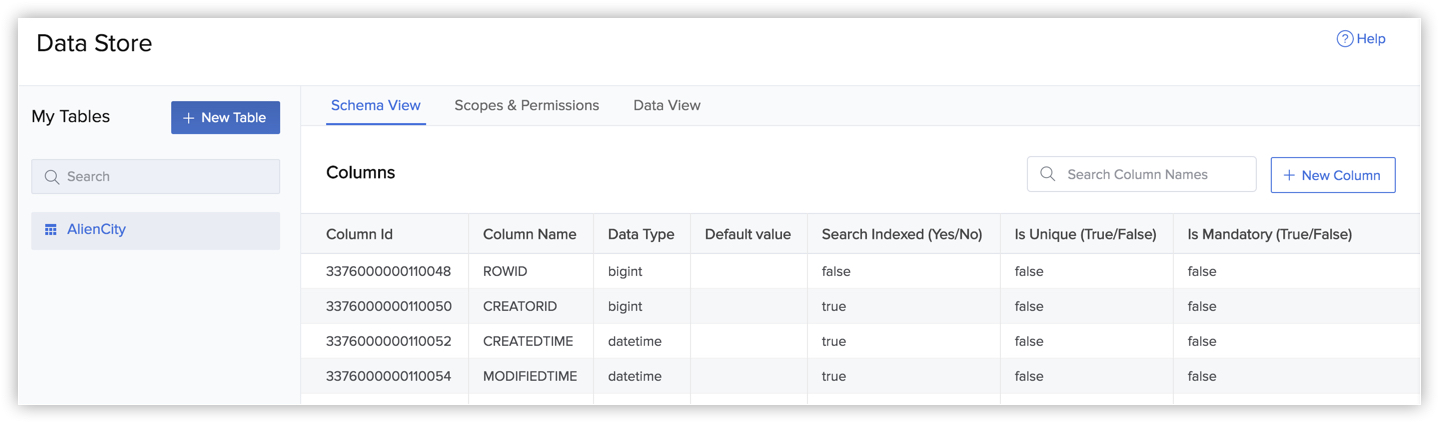The height and width of the screenshot is (423, 1439).
Task: Click the magnifier icon in tables search
Action: (52, 177)
